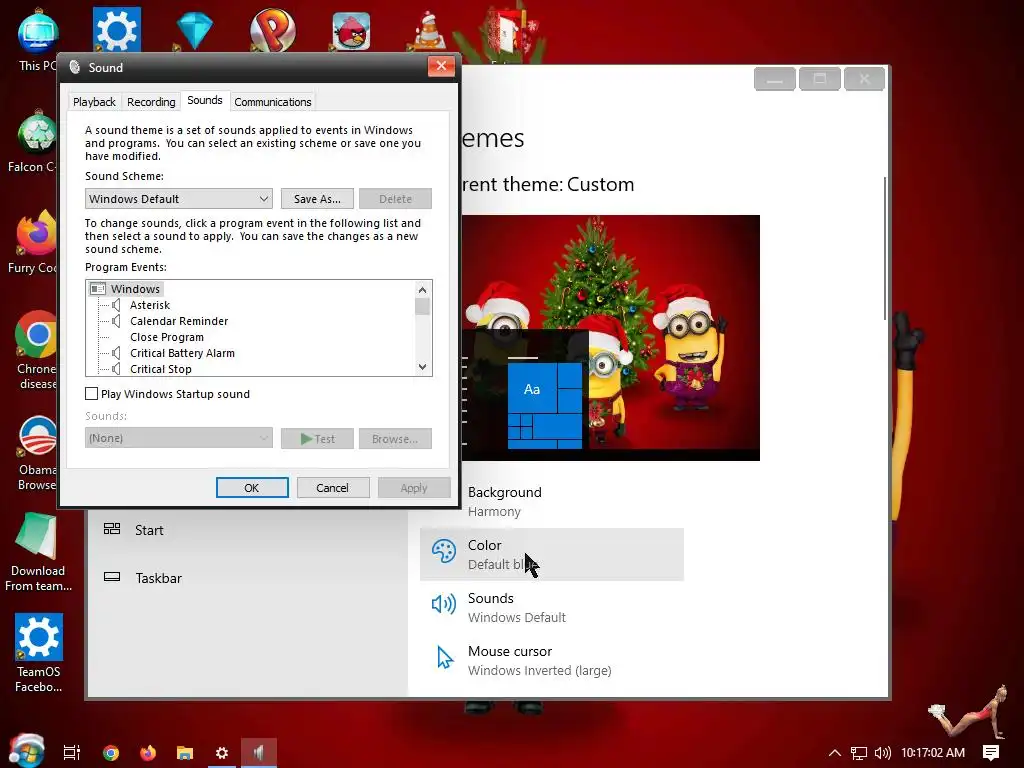Image resolution: width=1024 pixels, height=768 pixels.
Task: Click the network tray icon
Action: (x=858, y=753)
